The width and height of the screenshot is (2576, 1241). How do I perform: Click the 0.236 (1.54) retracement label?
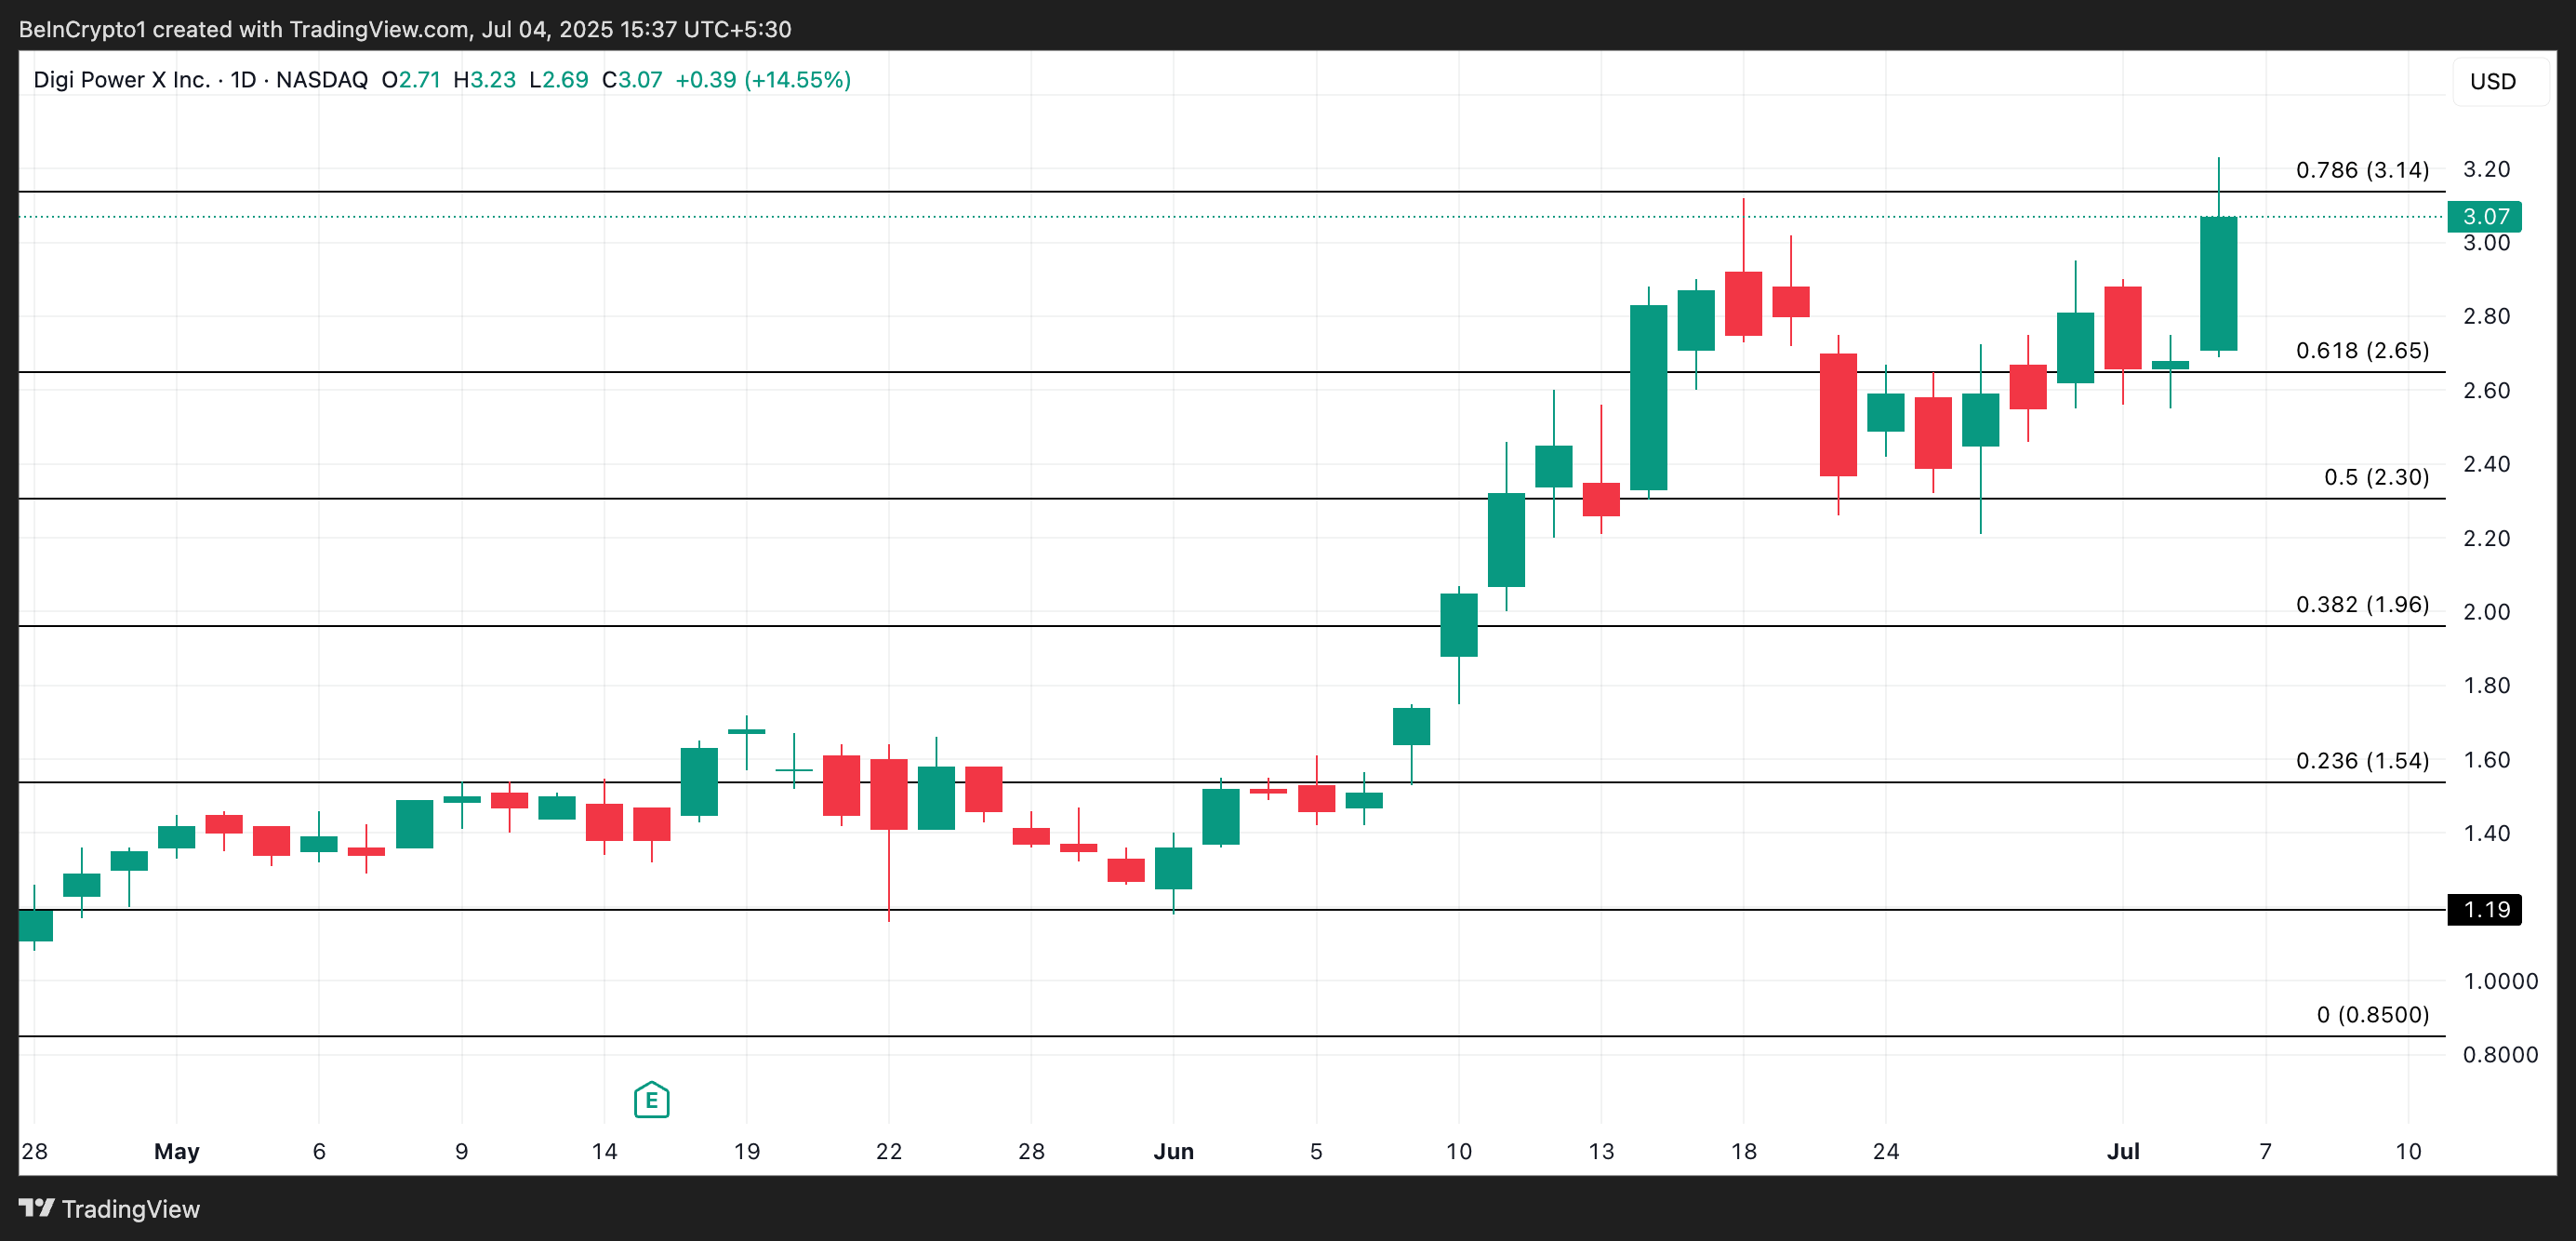pyautogui.click(x=2361, y=761)
